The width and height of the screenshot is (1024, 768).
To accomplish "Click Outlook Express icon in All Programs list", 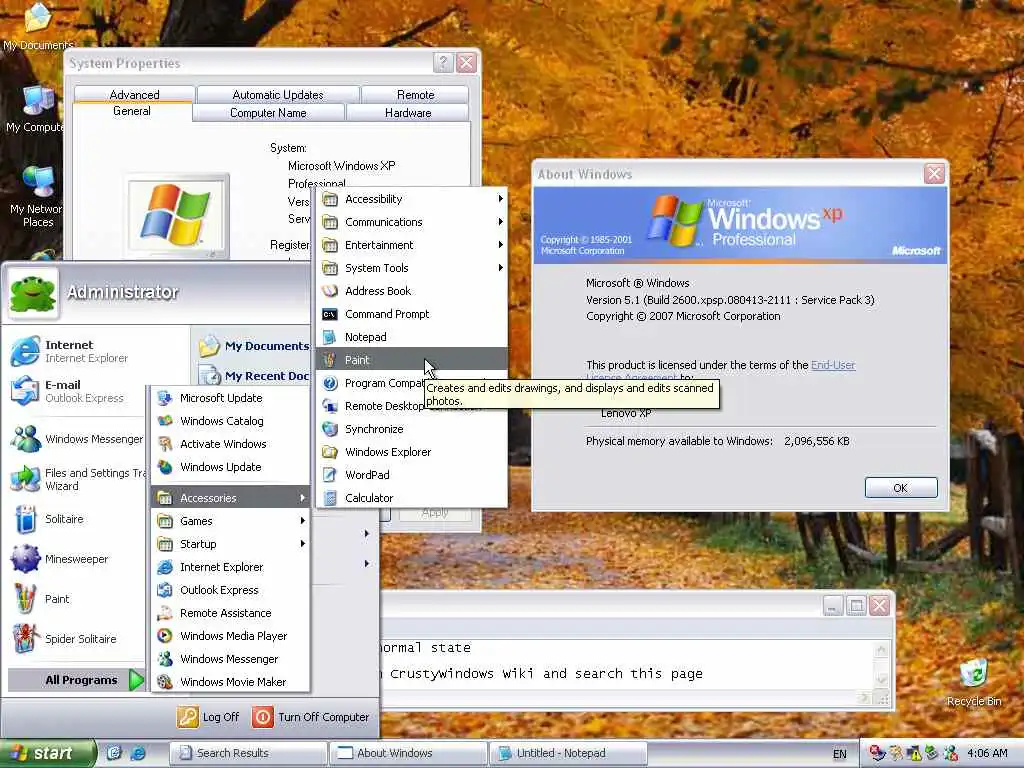I will (165, 590).
